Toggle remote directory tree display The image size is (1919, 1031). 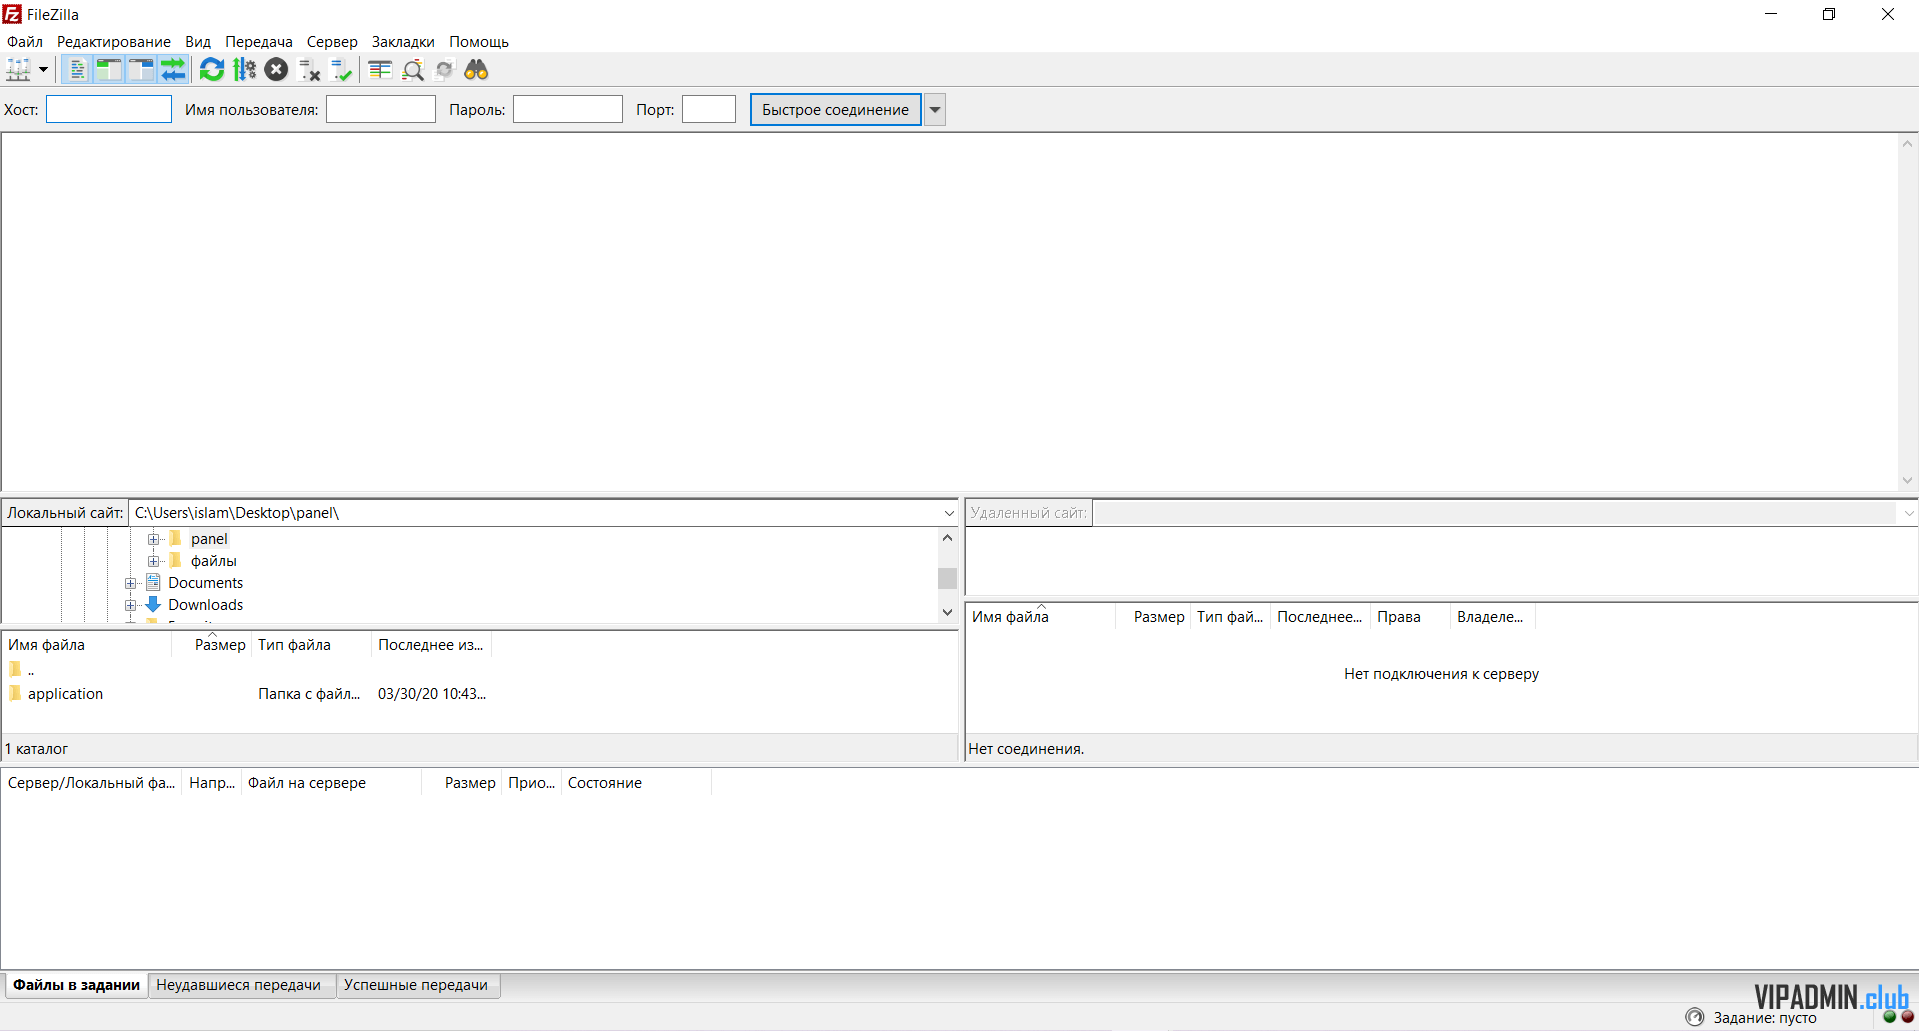141,70
